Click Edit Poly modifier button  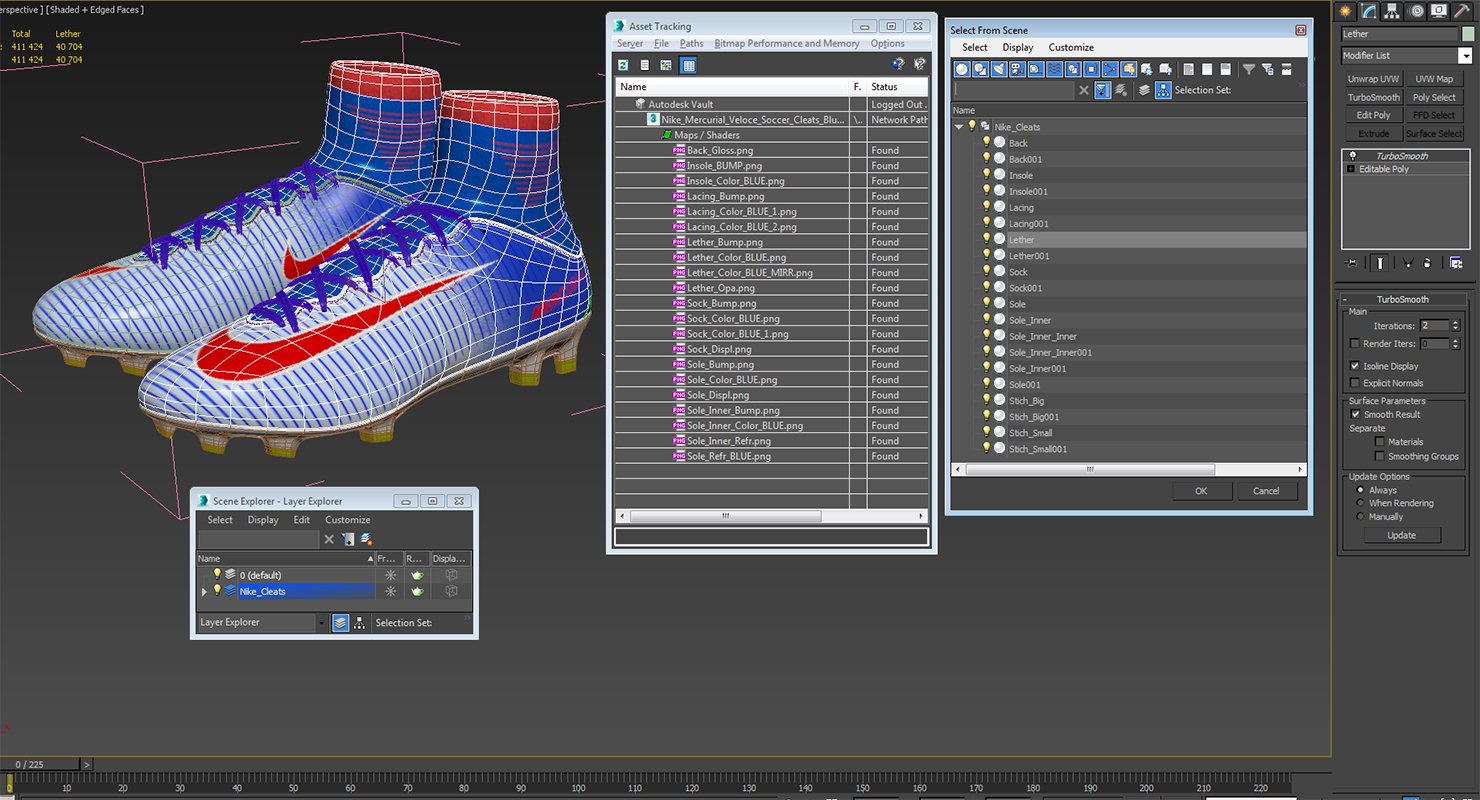point(1373,115)
